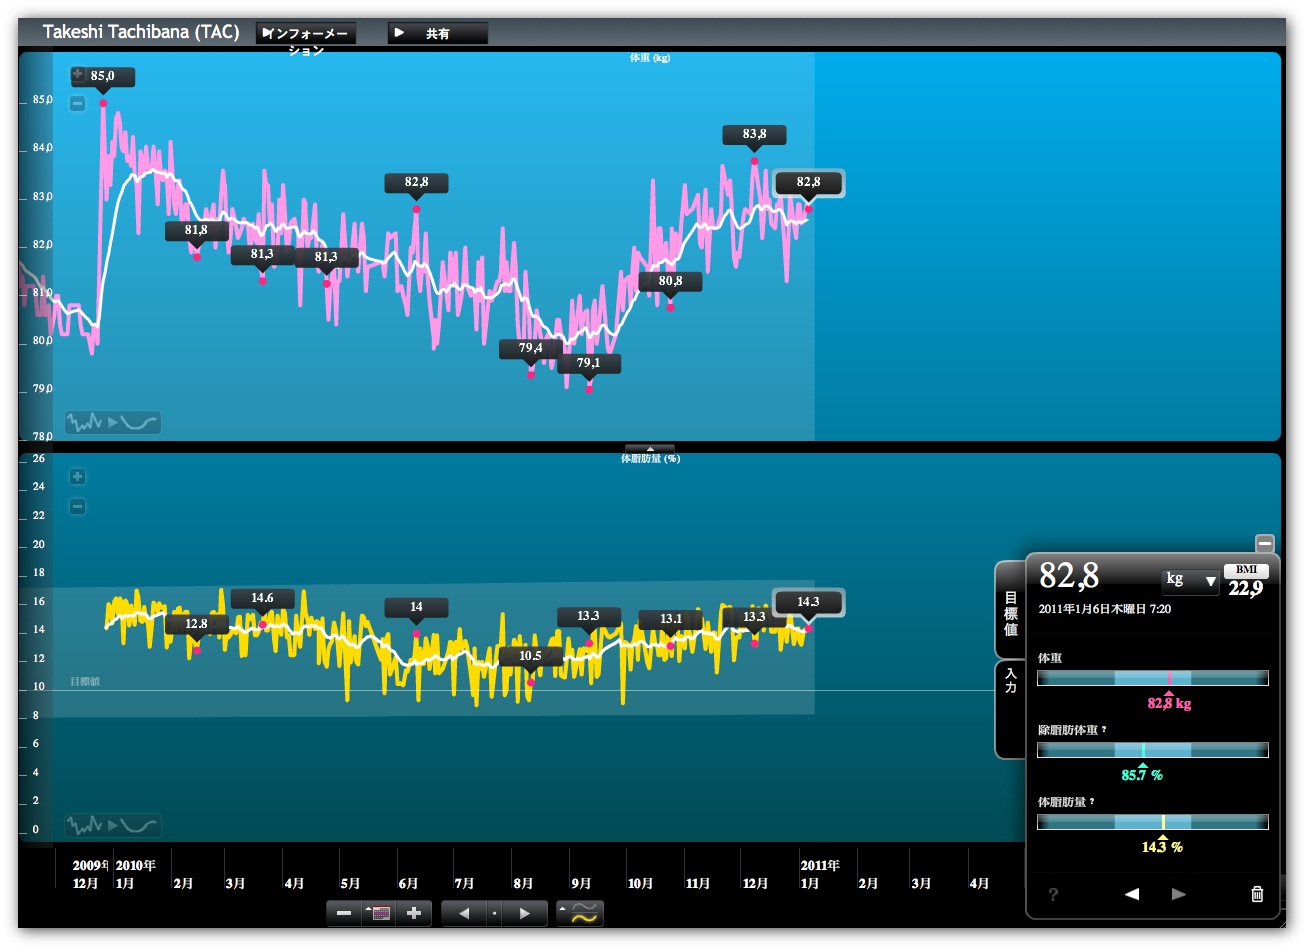The width and height of the screenshot is (1304, 946).
Task: Switch to the 目標値 tab
Action: (1010, 613)
